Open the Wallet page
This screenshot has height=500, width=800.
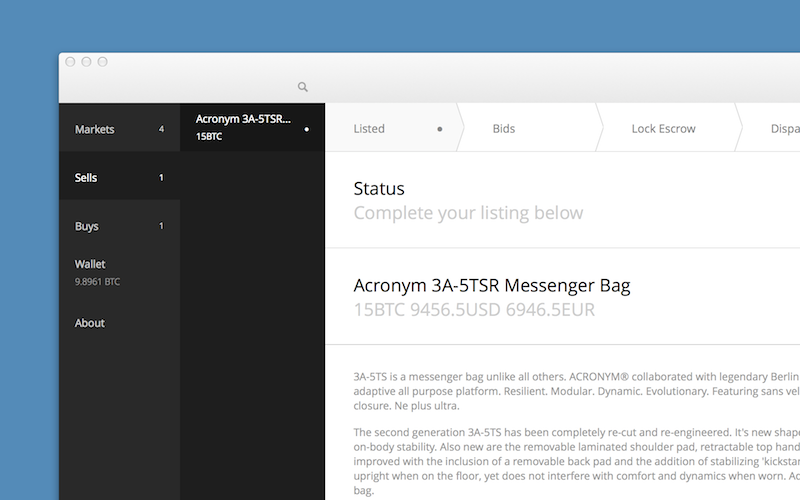click(119, 272)
